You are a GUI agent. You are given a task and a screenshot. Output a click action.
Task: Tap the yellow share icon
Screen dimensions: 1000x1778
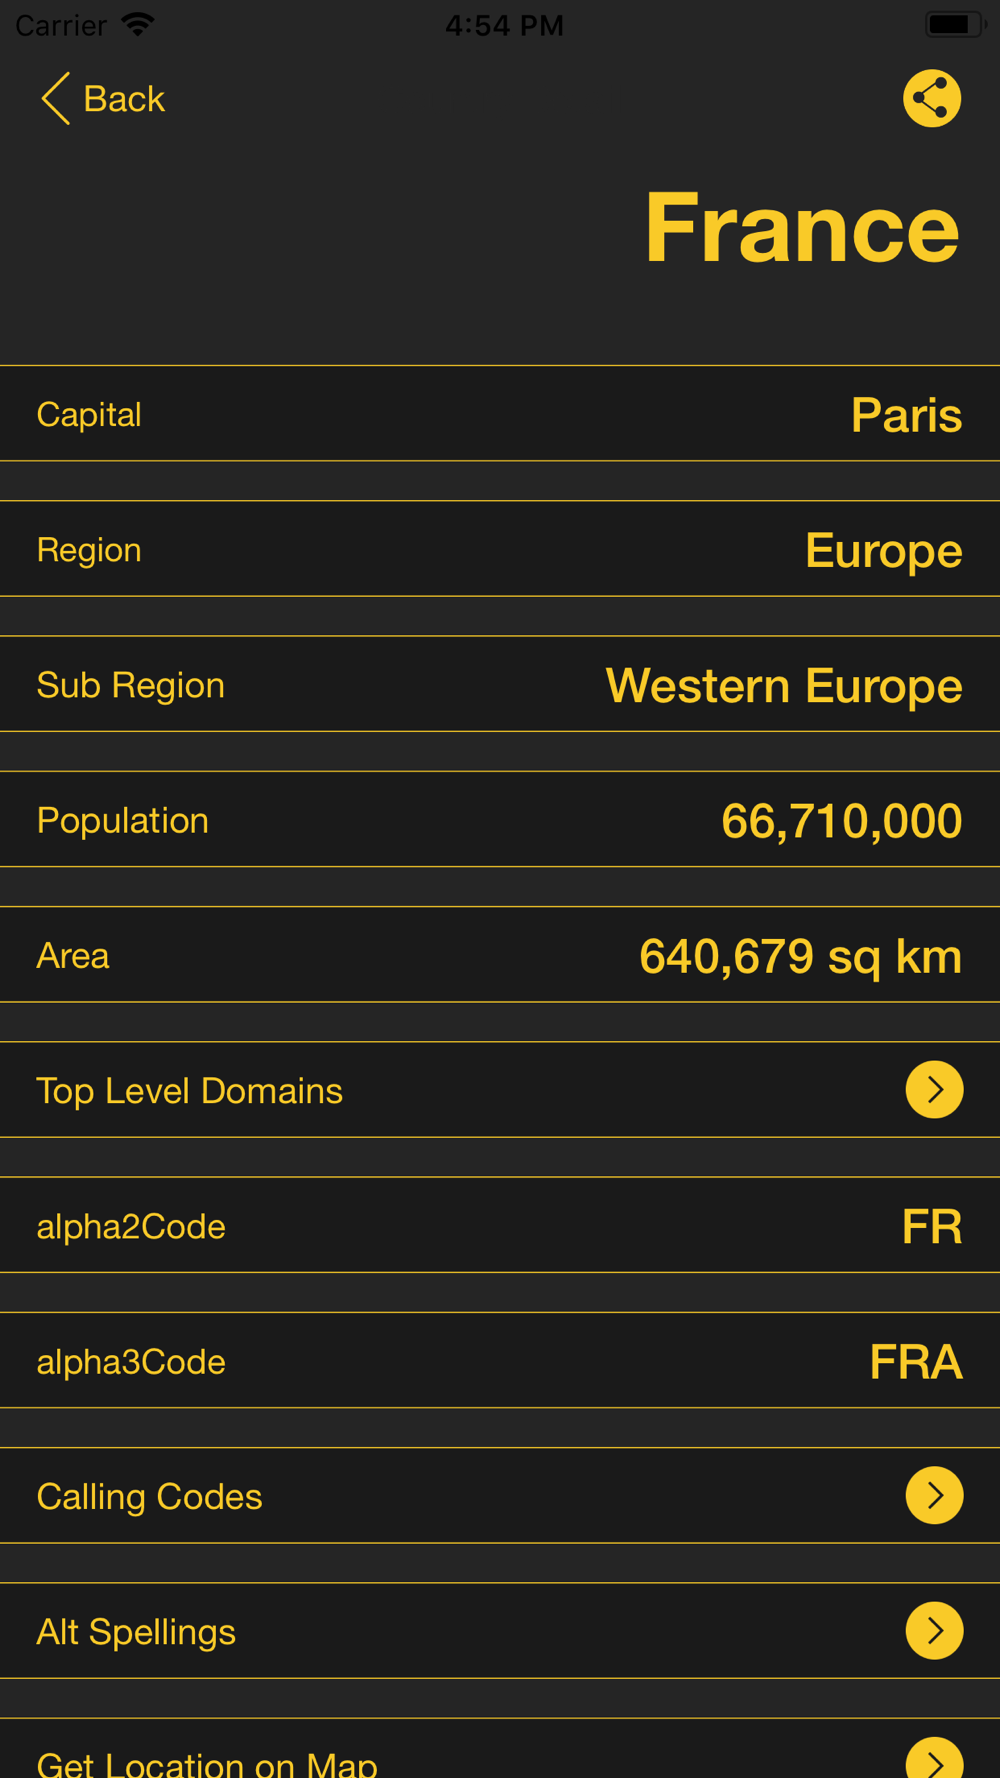(x=932, y=98)
